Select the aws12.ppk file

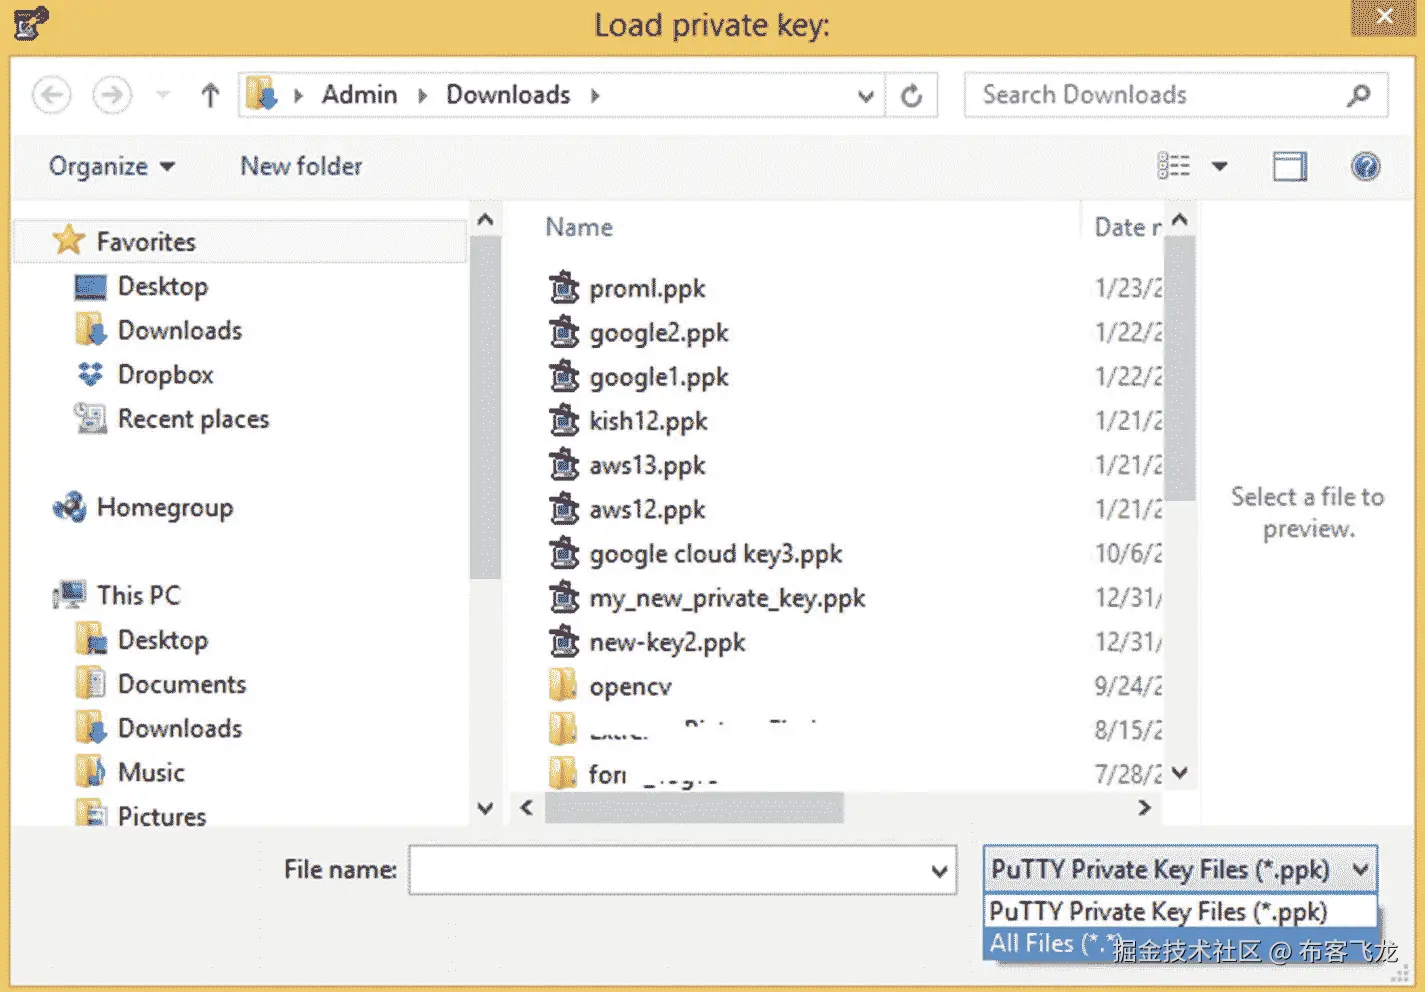(x=647, y=509)
